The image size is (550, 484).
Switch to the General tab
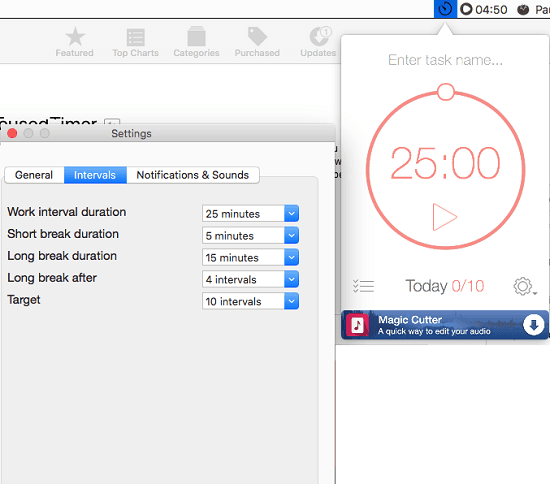click(34, 175)
